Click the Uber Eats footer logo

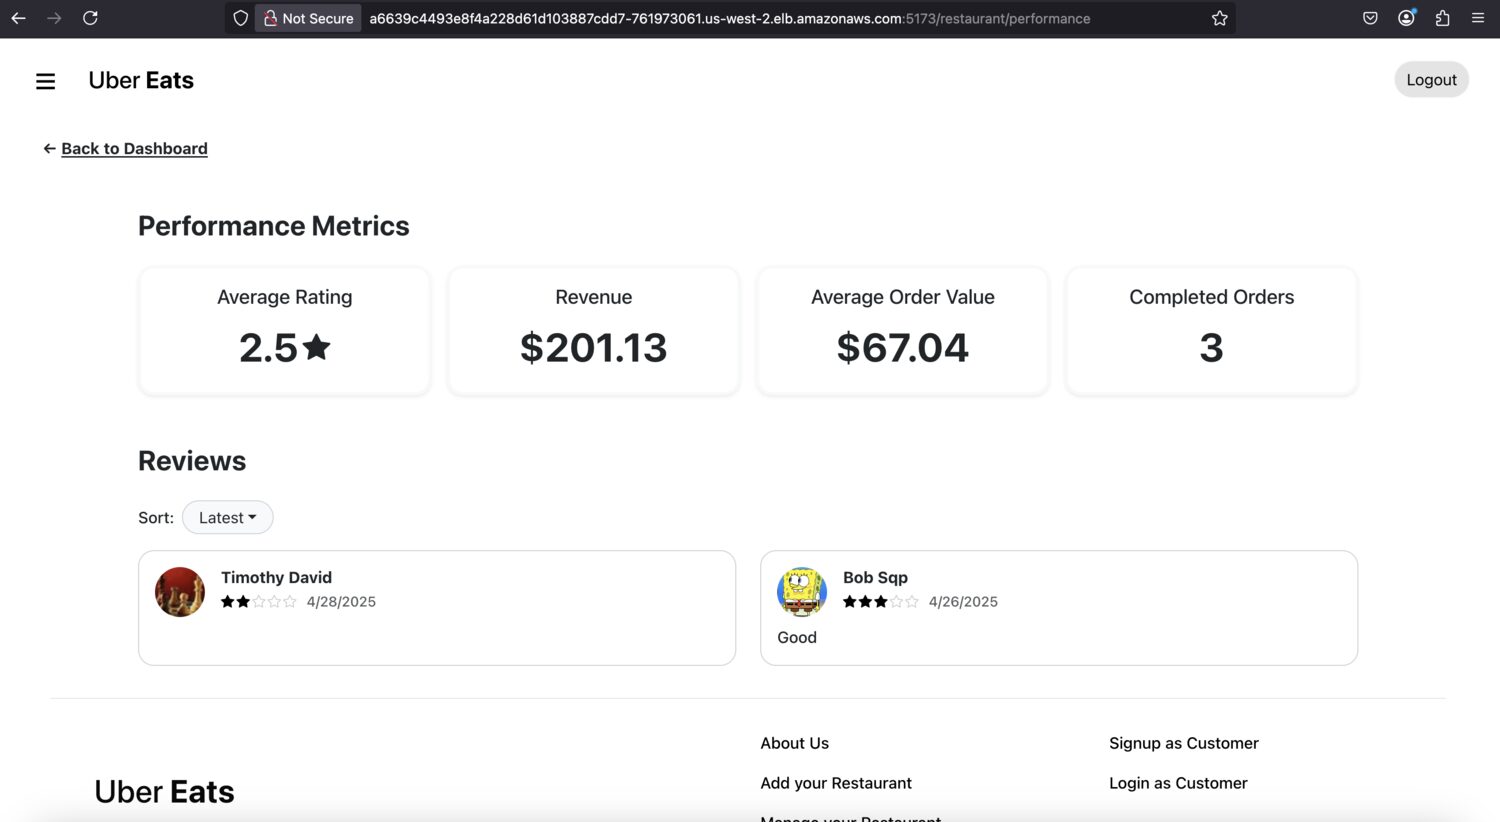[165, 792]
